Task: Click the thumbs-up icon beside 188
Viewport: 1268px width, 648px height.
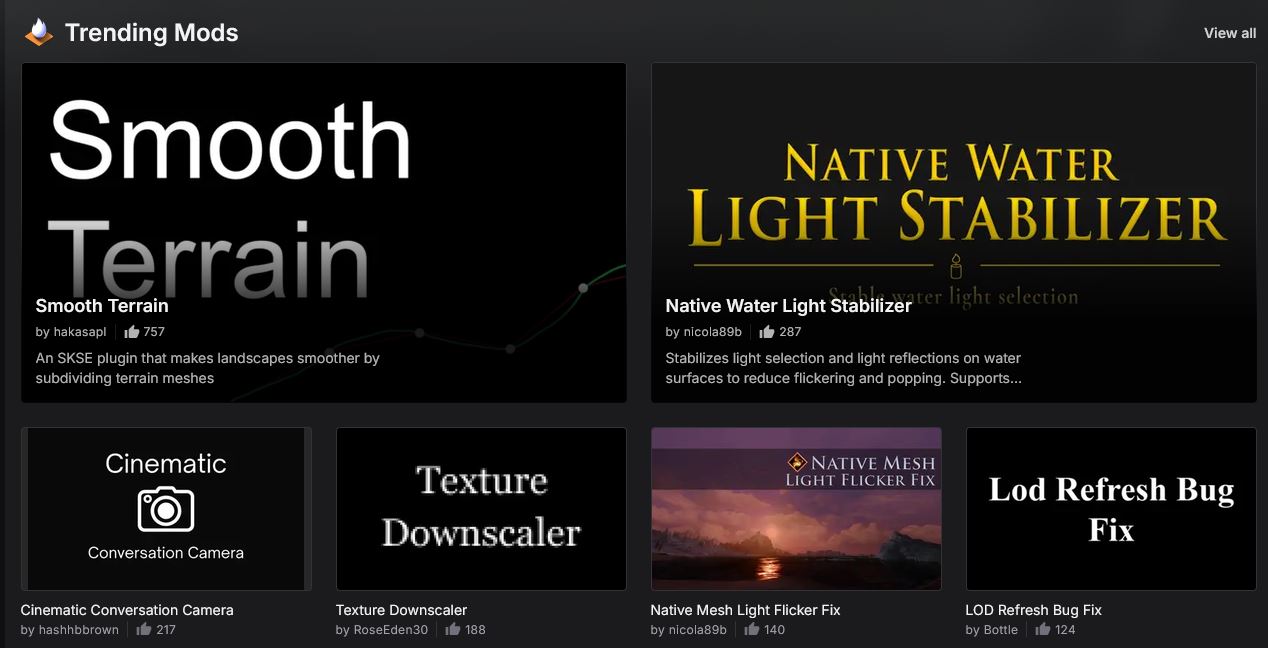Action: click(453, 630)
